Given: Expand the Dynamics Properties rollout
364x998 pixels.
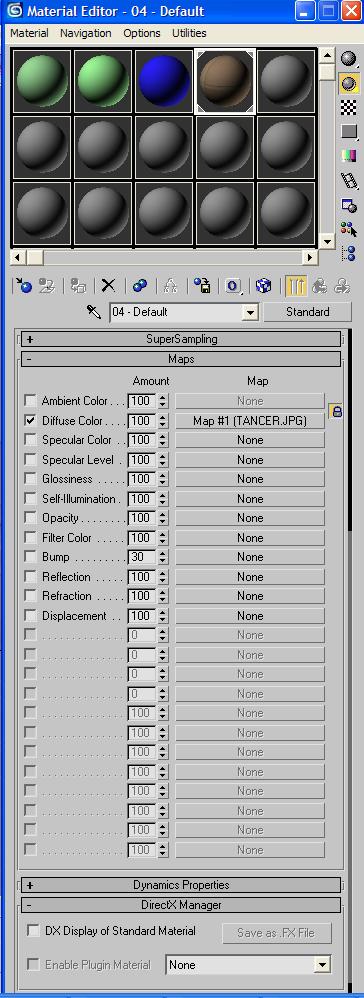Looking at the screenshot, I should (181, 885).
